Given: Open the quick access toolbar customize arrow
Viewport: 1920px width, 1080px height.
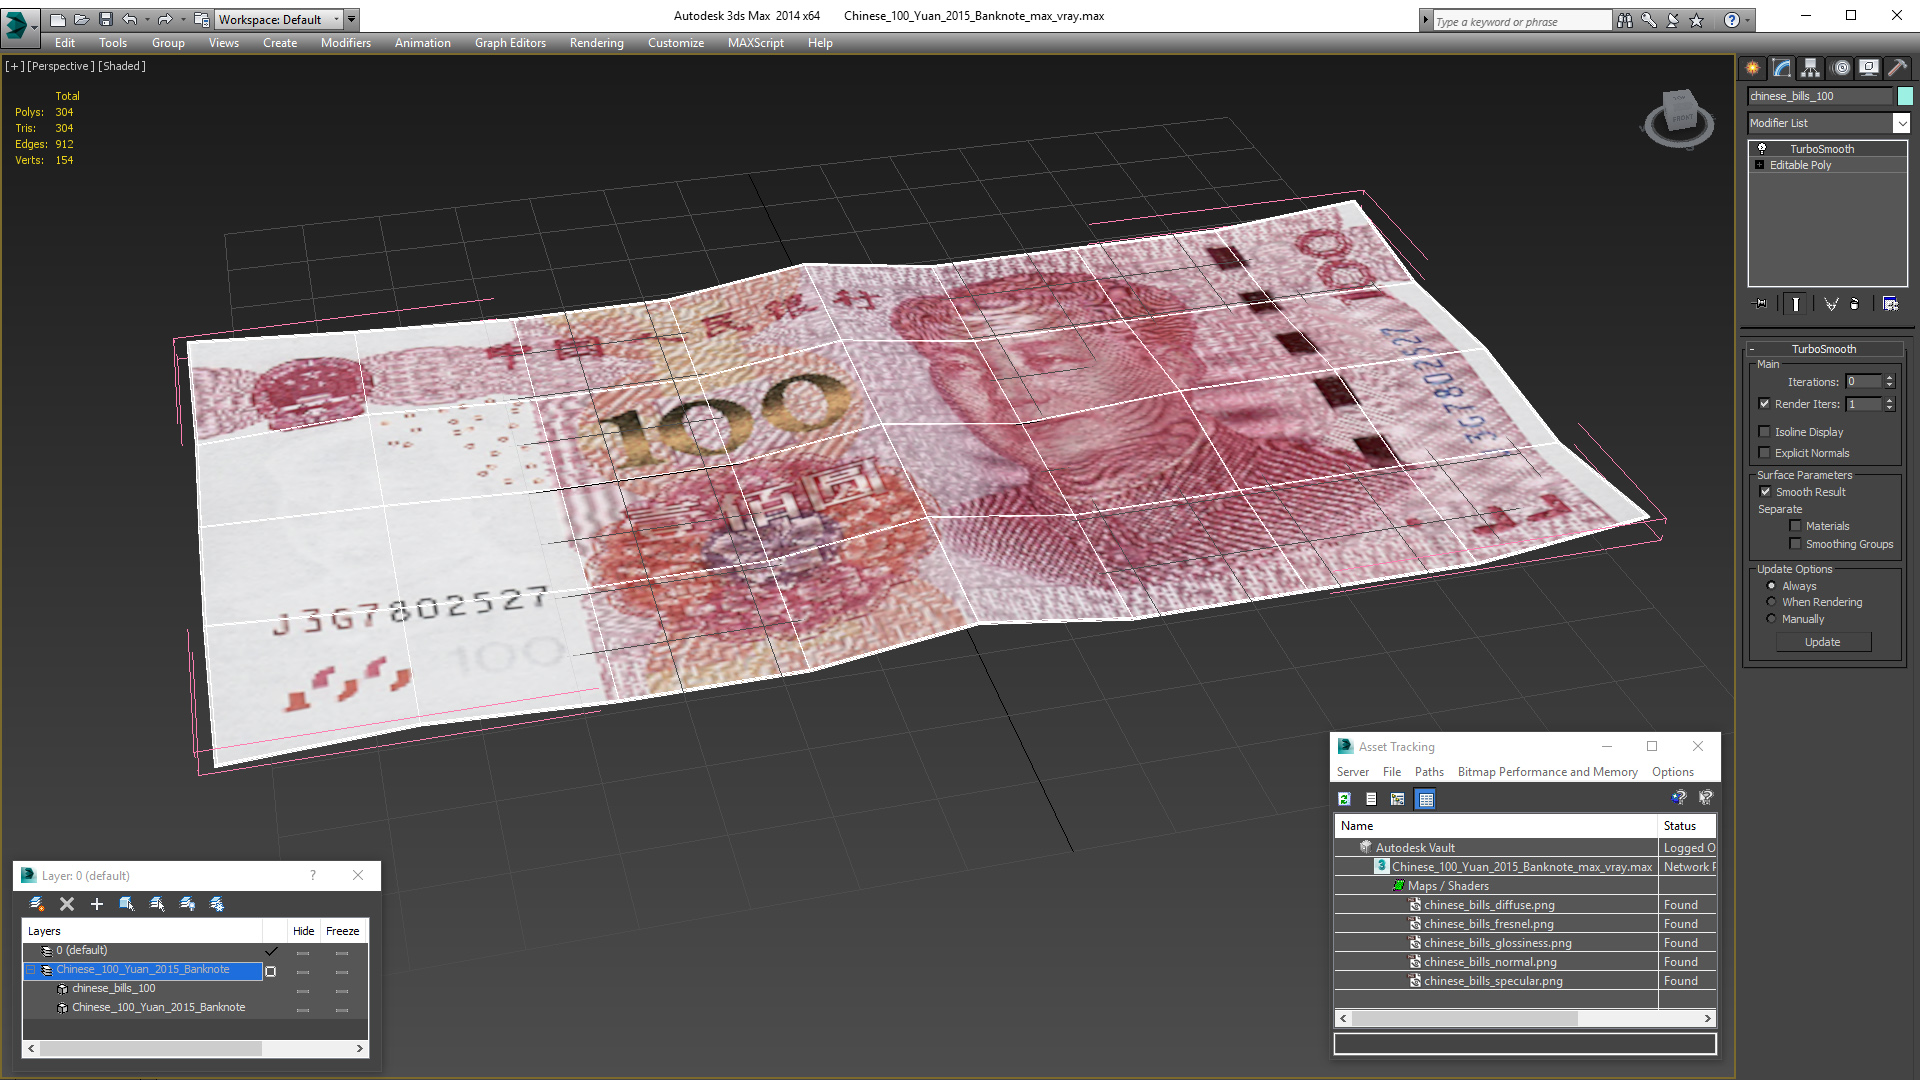Looking at the screenshot, I should [x=352, y=19].
